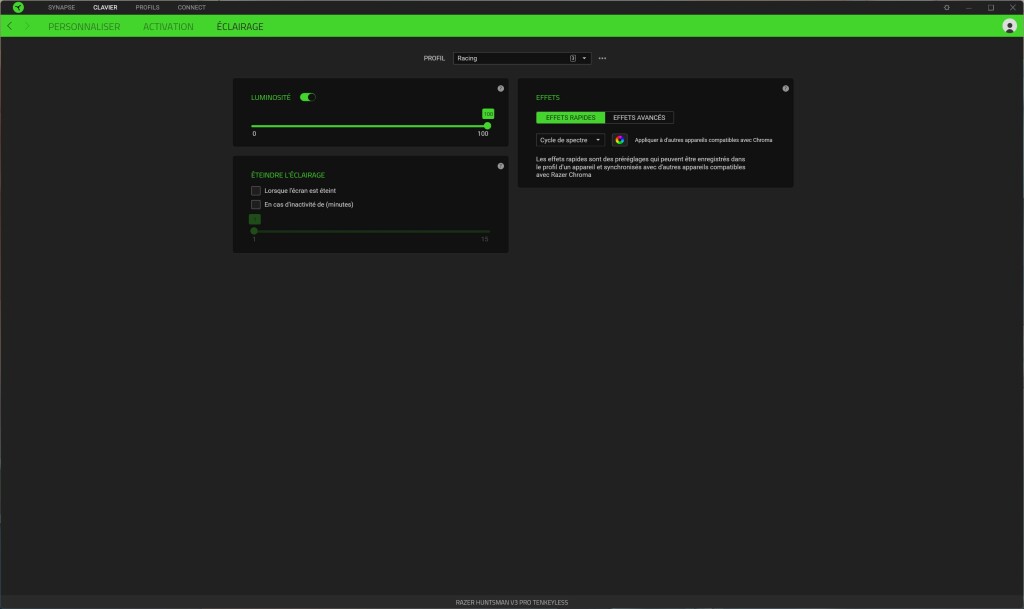Open the user account avatar

[1009, 26]
